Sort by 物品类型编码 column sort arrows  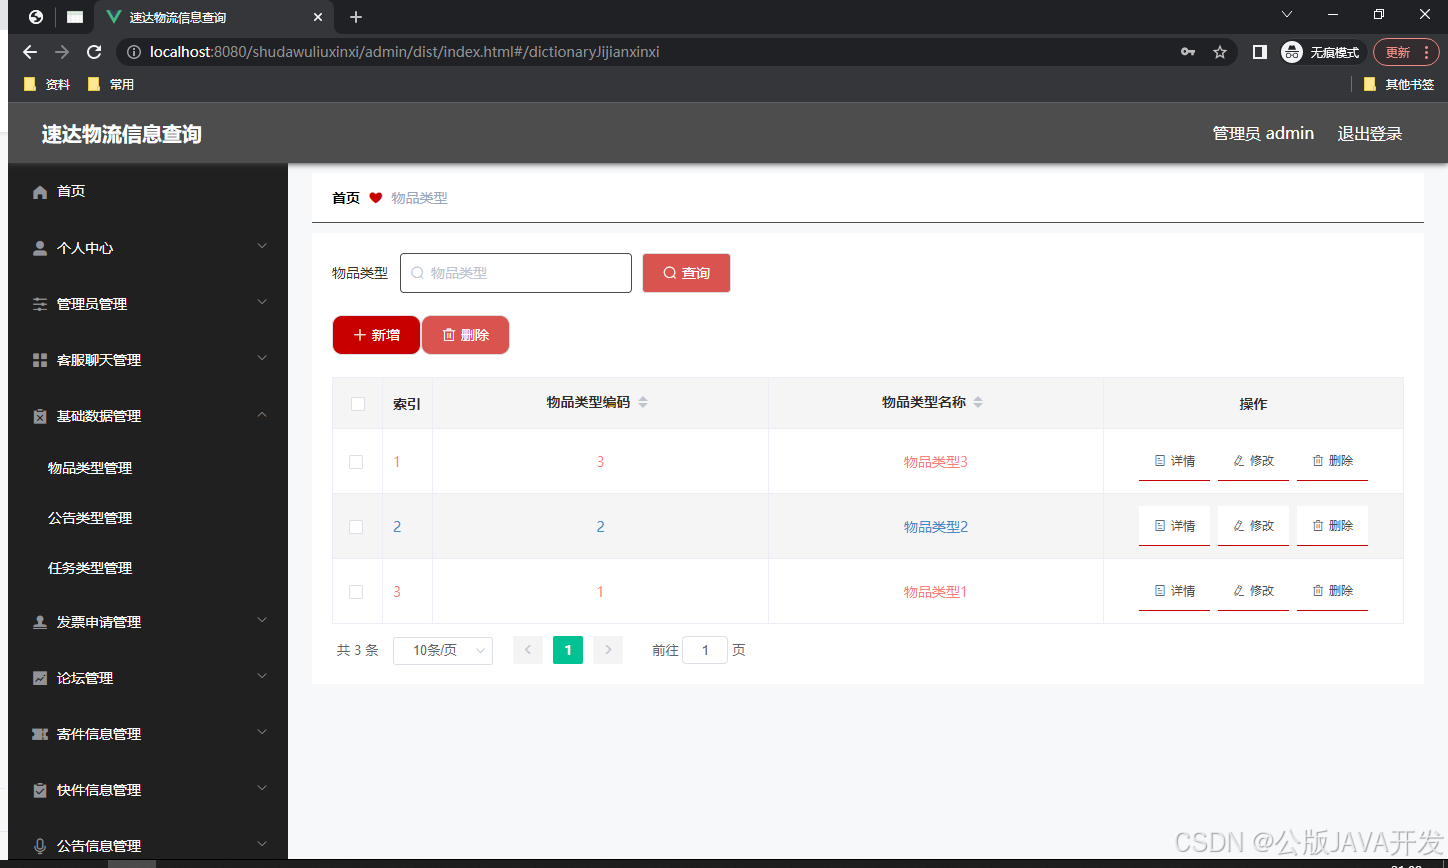[643, 402]
